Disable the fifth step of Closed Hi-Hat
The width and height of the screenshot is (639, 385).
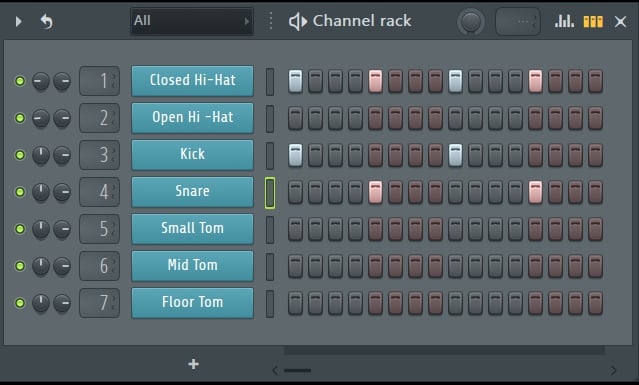[375, 81]
